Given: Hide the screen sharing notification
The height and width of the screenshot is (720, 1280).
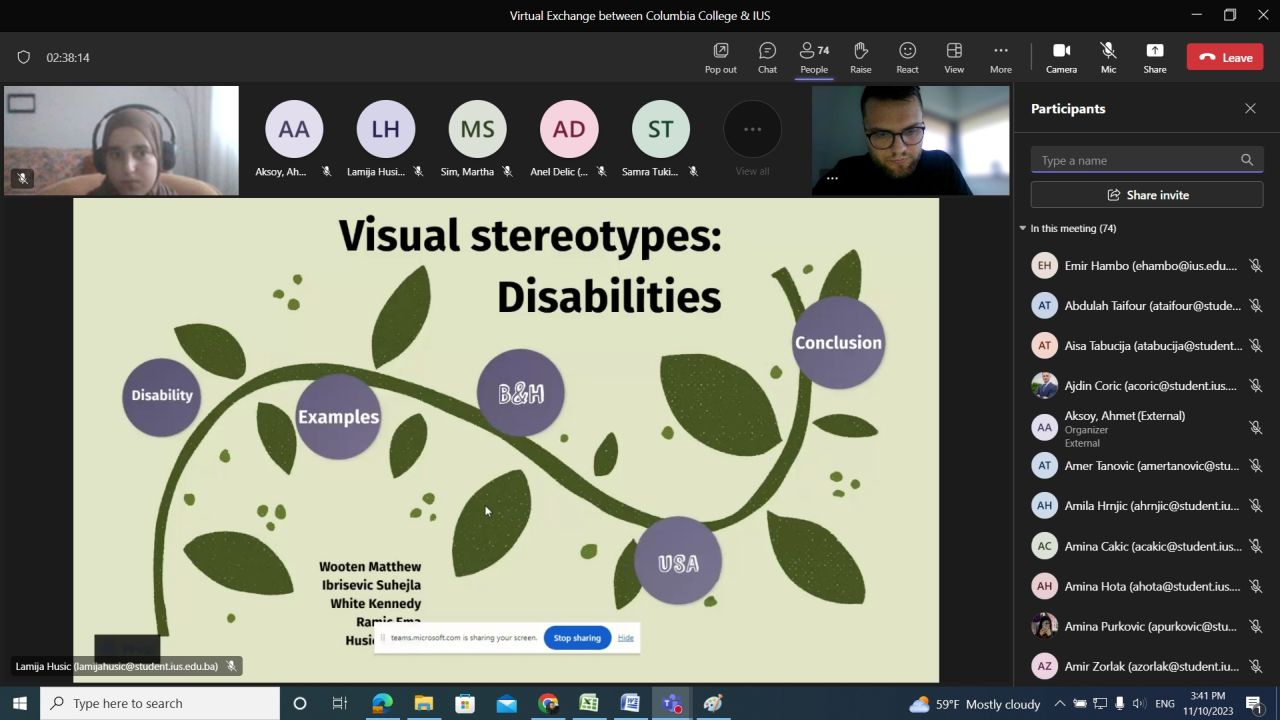Looking at the screenshot, I should click(626, 638).
